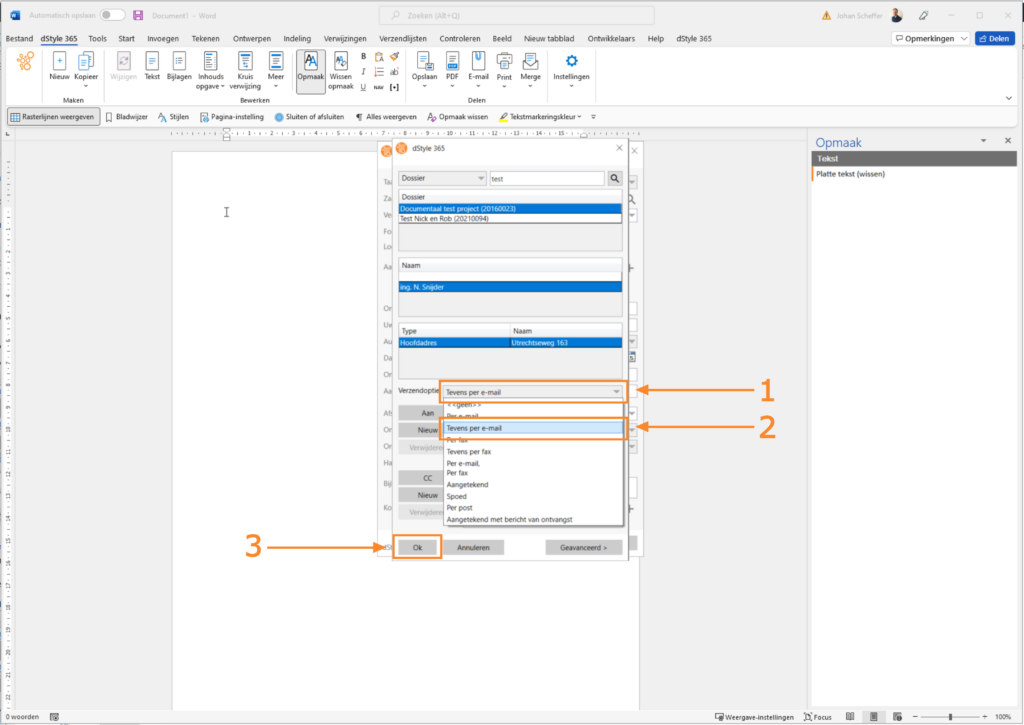Image resolution: width=1024 pixels, height=725 pixels.
Task: Toggle Rasterlijnen weergeven
Action: [x=53, y=117]
